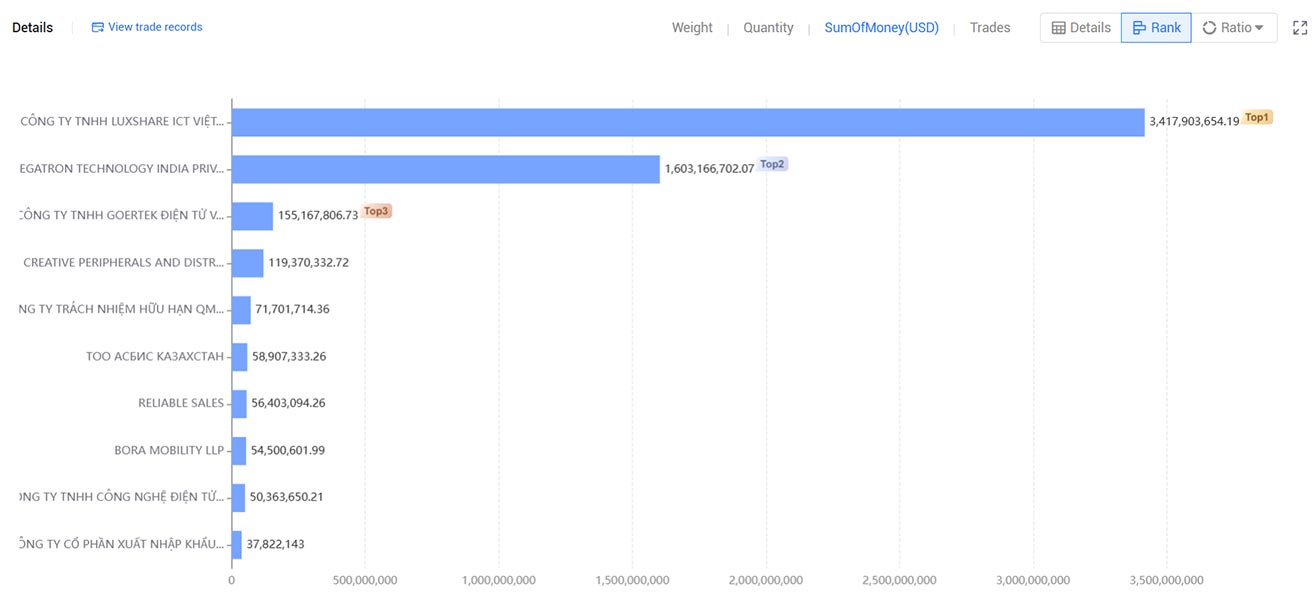This screenshot has height=600, width=1316.
Task: Click the 155,167,806.73 value
Action: 318,216
